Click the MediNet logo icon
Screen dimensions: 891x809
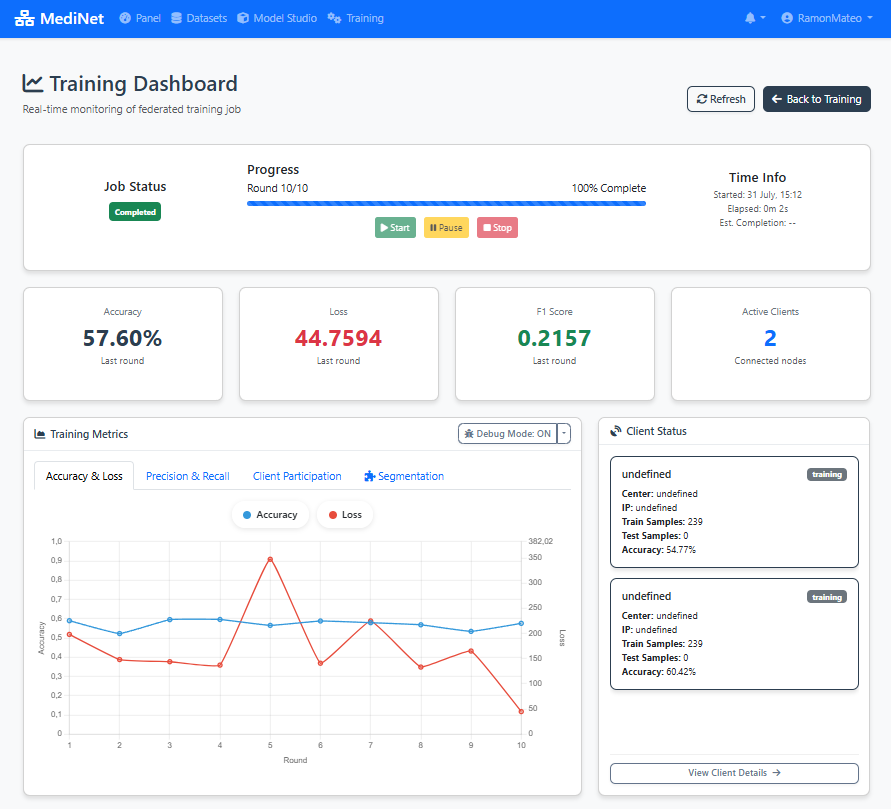(x=23, y=17)
